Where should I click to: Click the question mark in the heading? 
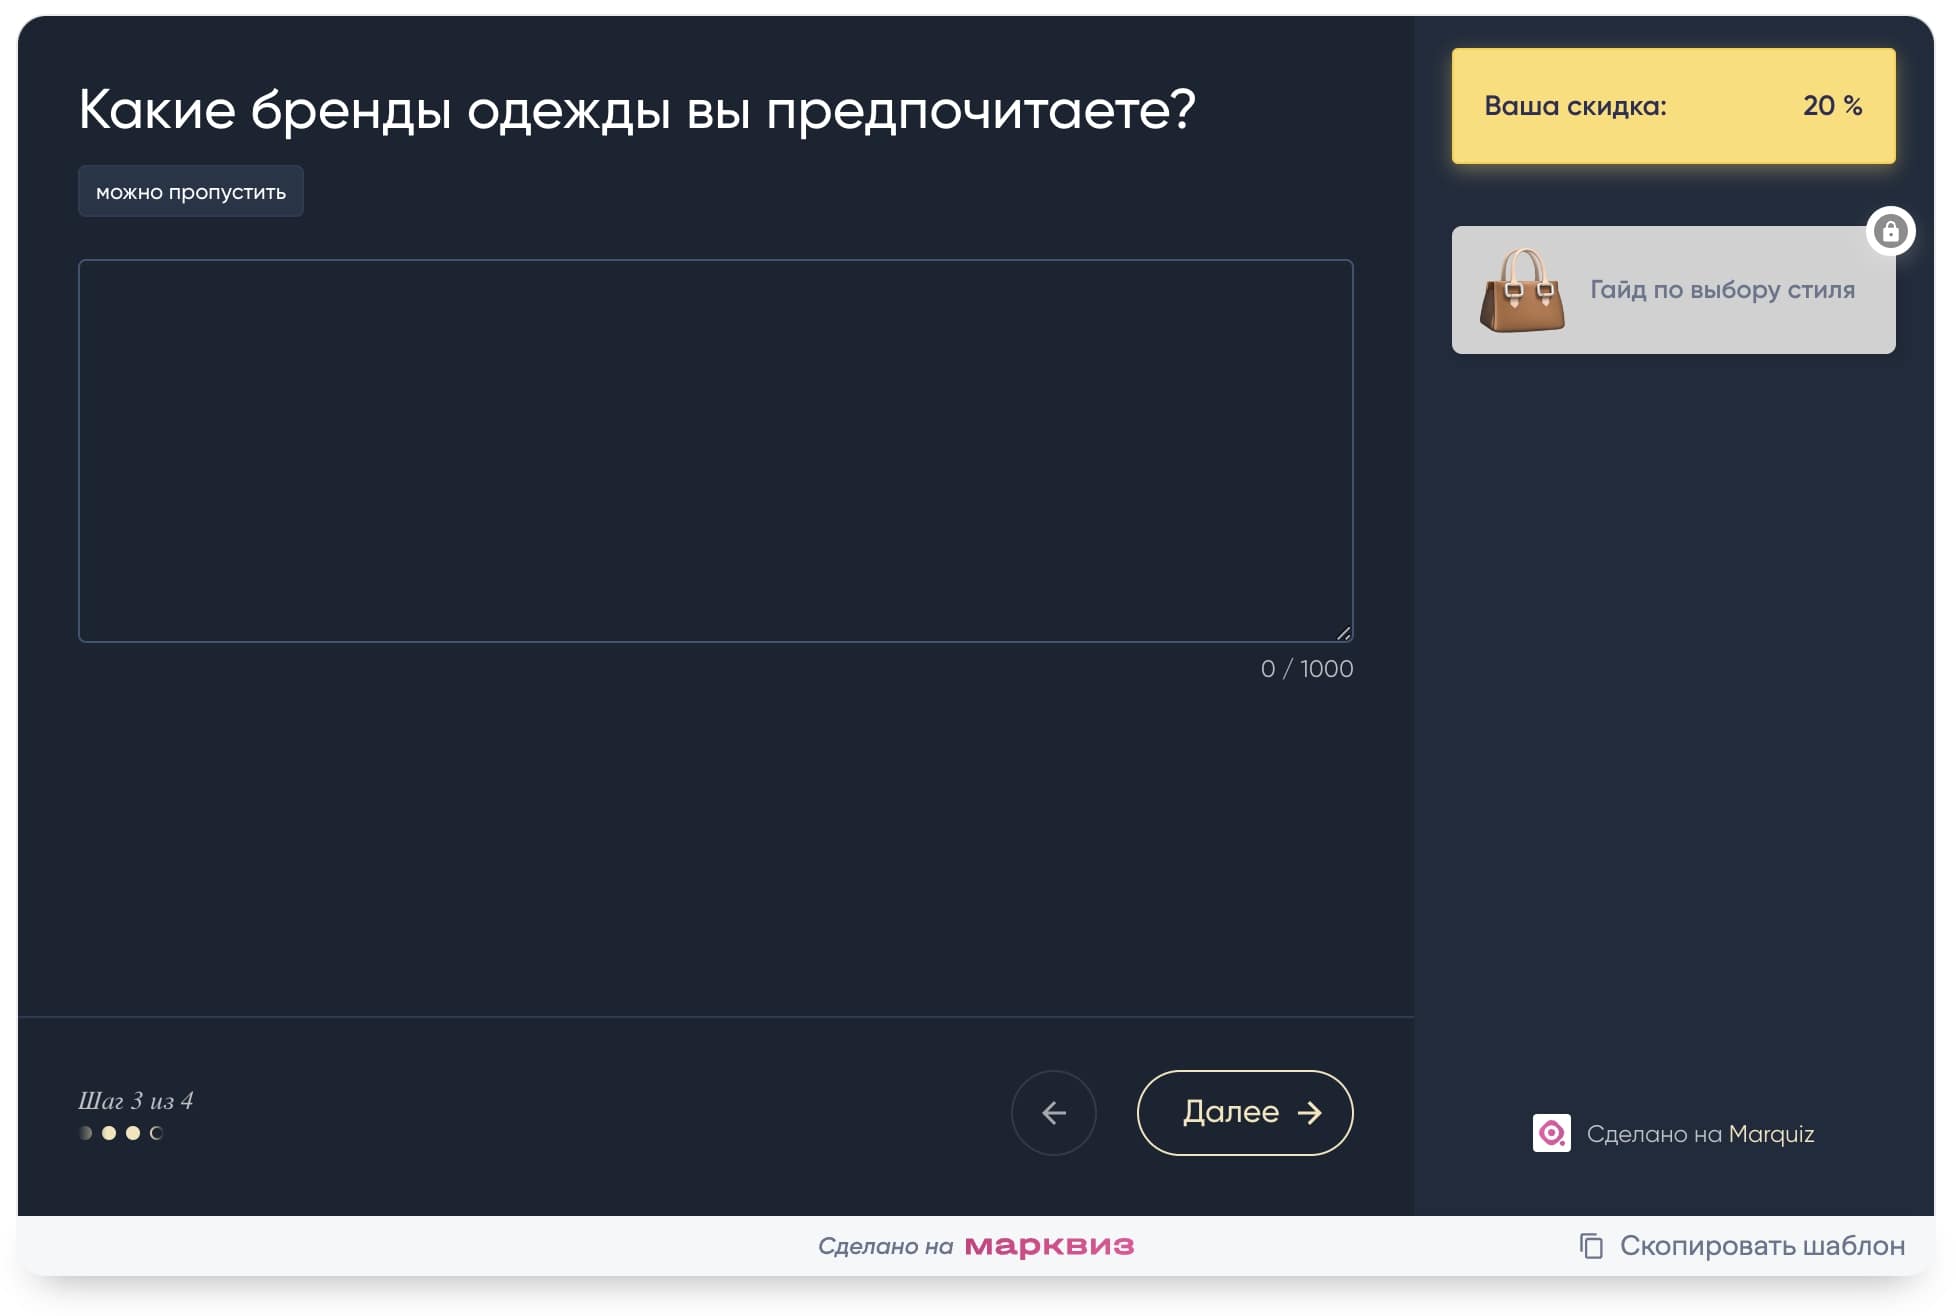tap(1185, 110)
